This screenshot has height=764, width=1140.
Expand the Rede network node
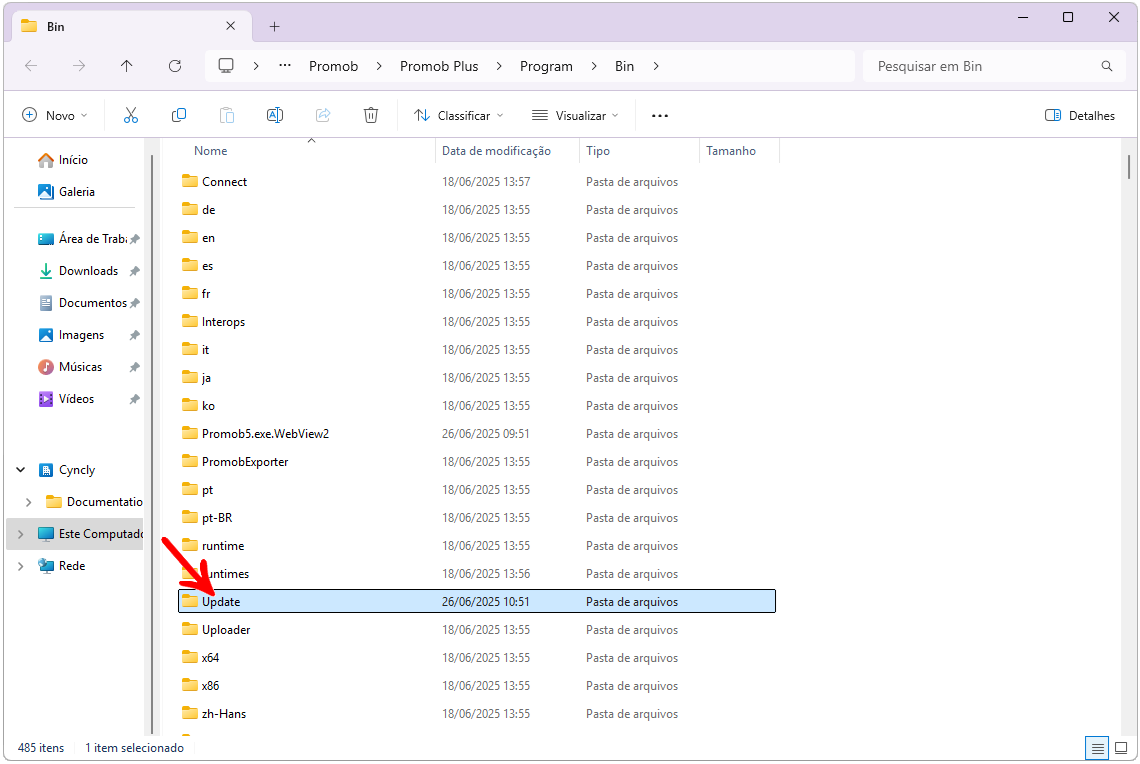[20, 566]
